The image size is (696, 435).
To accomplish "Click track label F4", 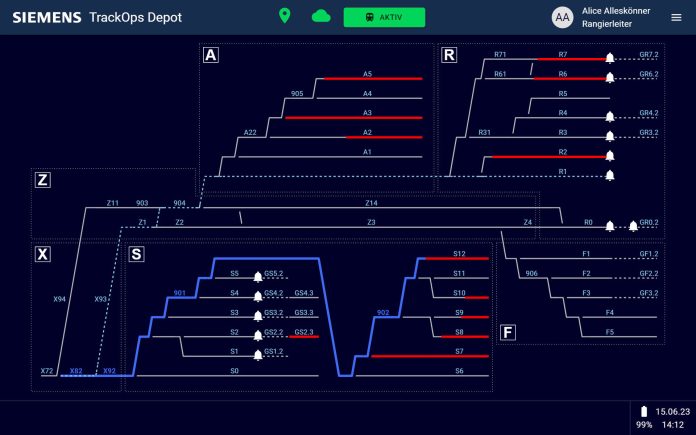I will coord(610,312).
